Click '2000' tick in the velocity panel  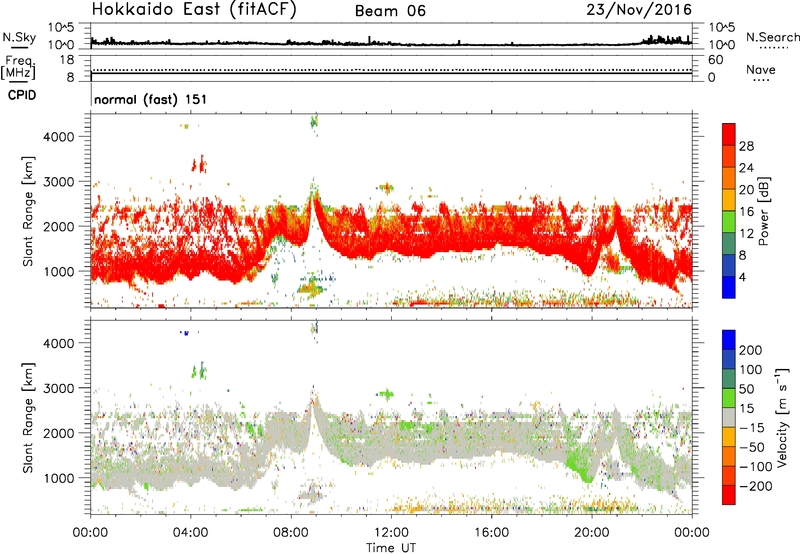click(58, 433)
